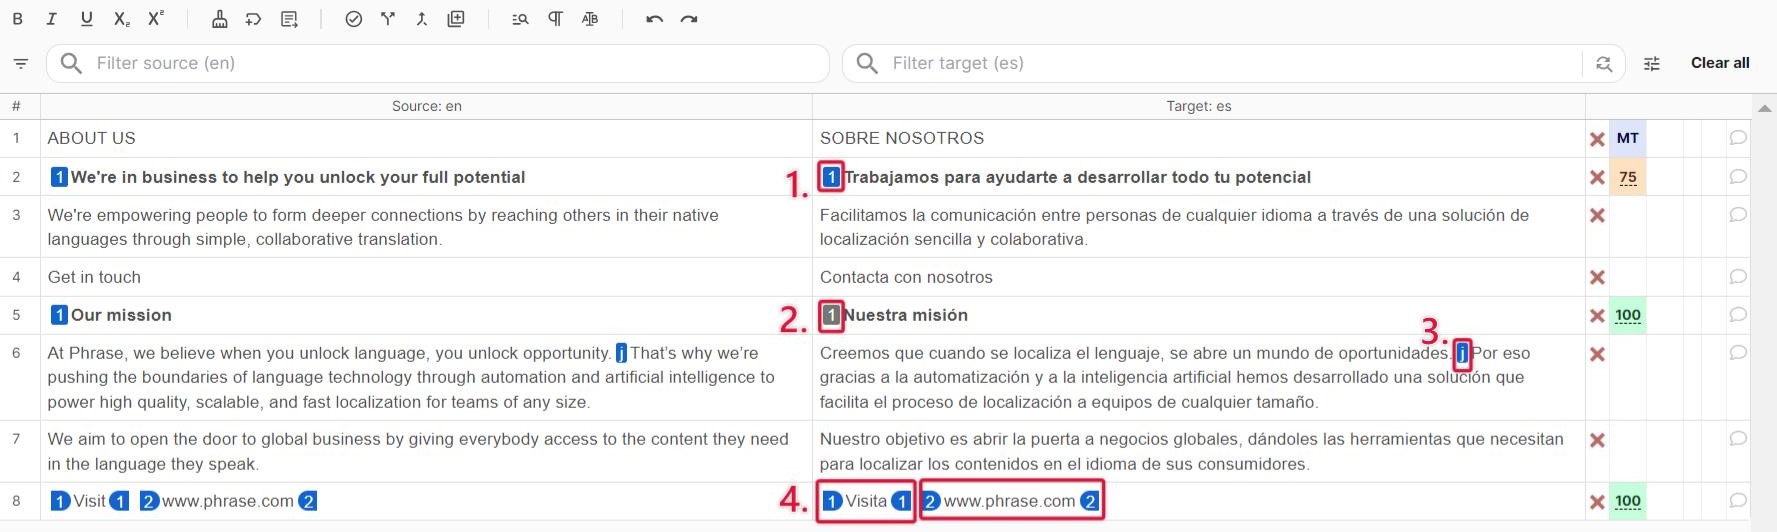Toggle confirmation X for segment 2
The width and height of the screenshot is (1777, 532).
(1597, 177)
